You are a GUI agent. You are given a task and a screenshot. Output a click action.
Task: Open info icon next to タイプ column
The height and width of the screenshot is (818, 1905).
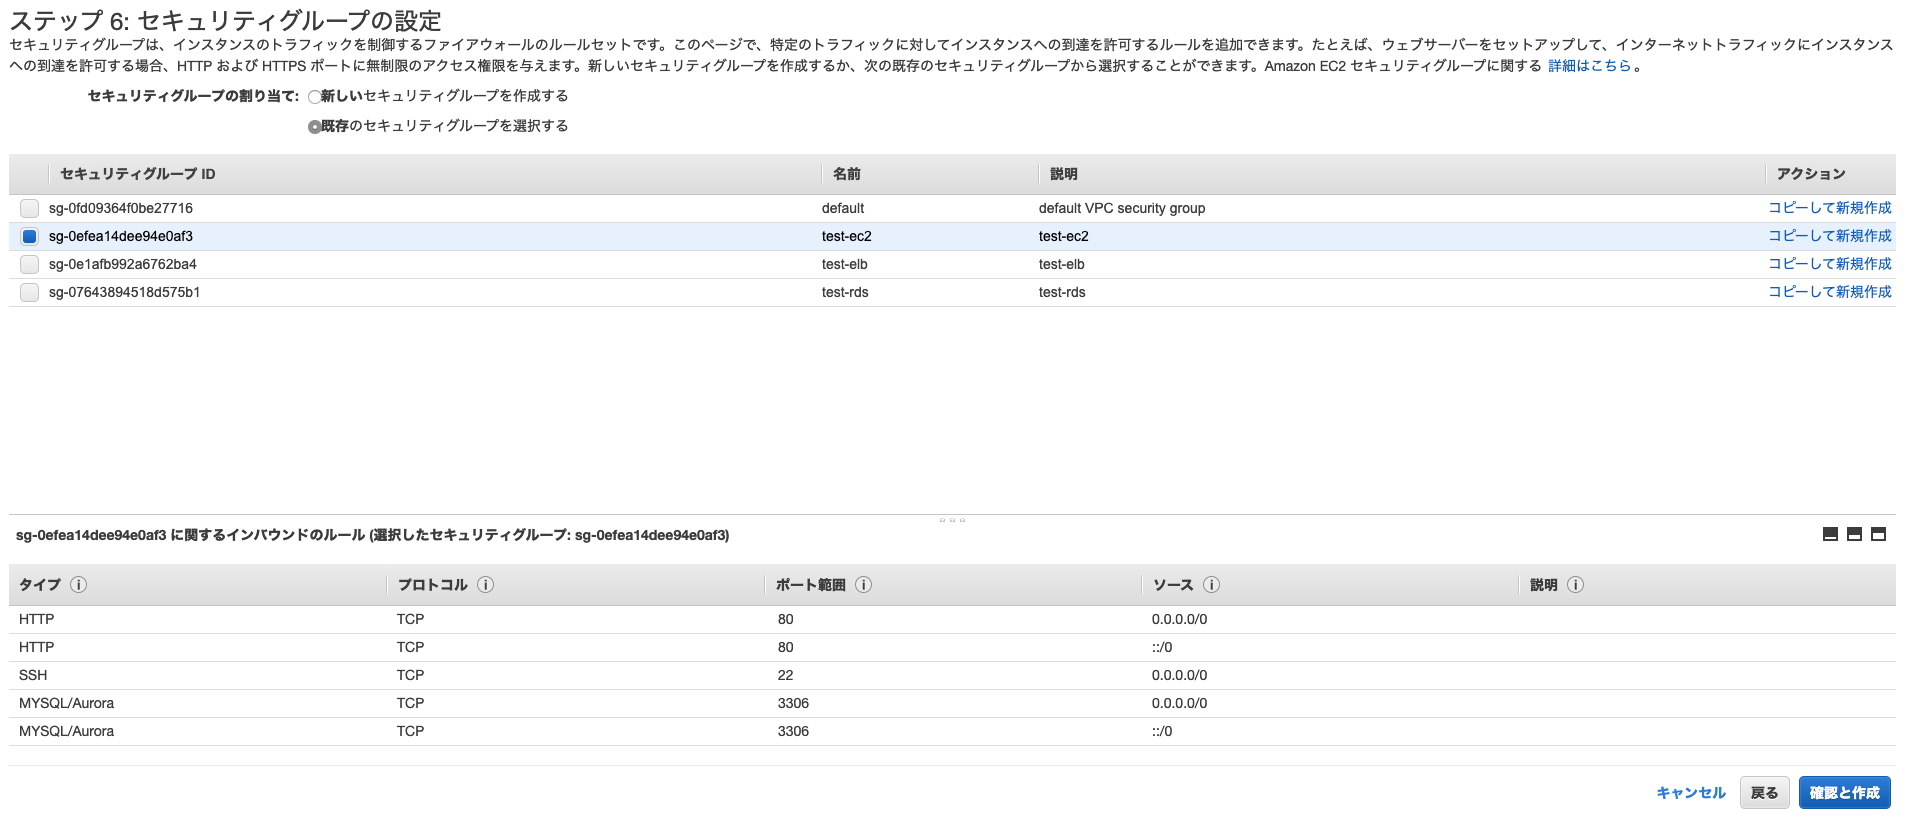click(x=79, y=585)
